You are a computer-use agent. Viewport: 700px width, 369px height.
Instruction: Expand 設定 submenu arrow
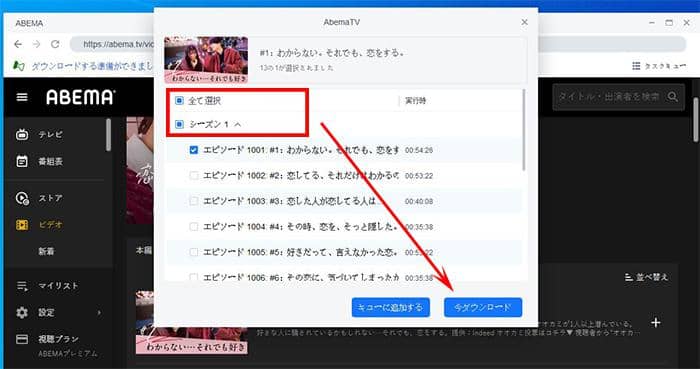pyautogui.click(x=99, y=313)
